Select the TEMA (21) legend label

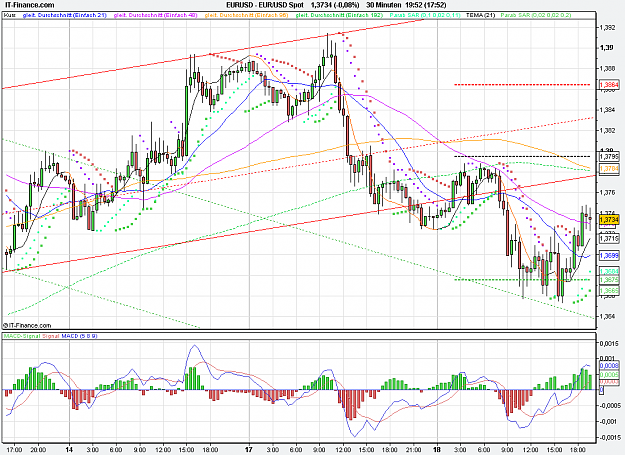pyautogui.click(x=480, y=15)
